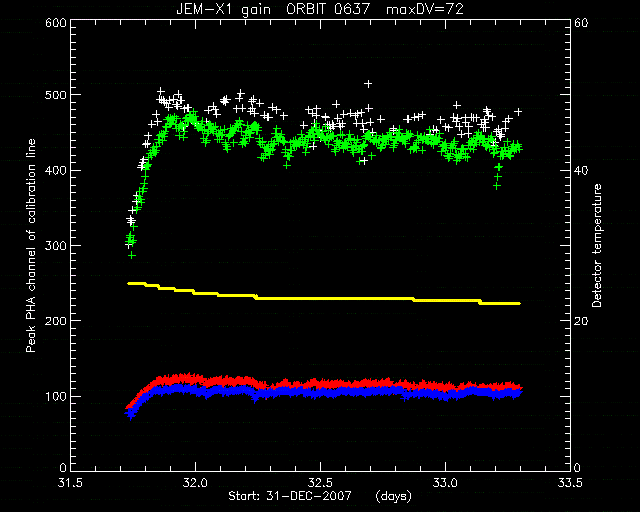Click the Peak PHA channel axis title
640x512 pixels.
coord(31,245)
